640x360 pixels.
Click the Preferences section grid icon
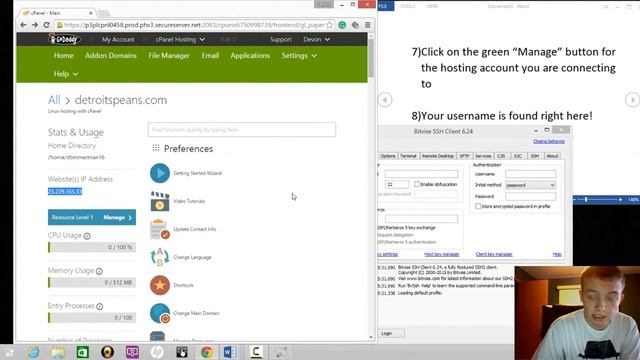(156, 148)
